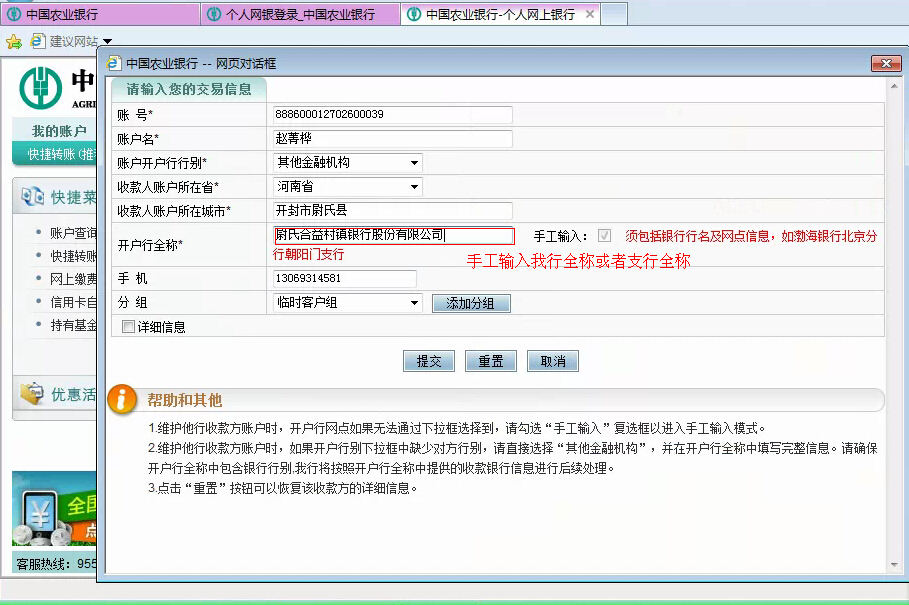The height and width of the screenshot is (605, 909).
Task: Open the 账户开户行行别 dropdown
Action: [347, 162]
